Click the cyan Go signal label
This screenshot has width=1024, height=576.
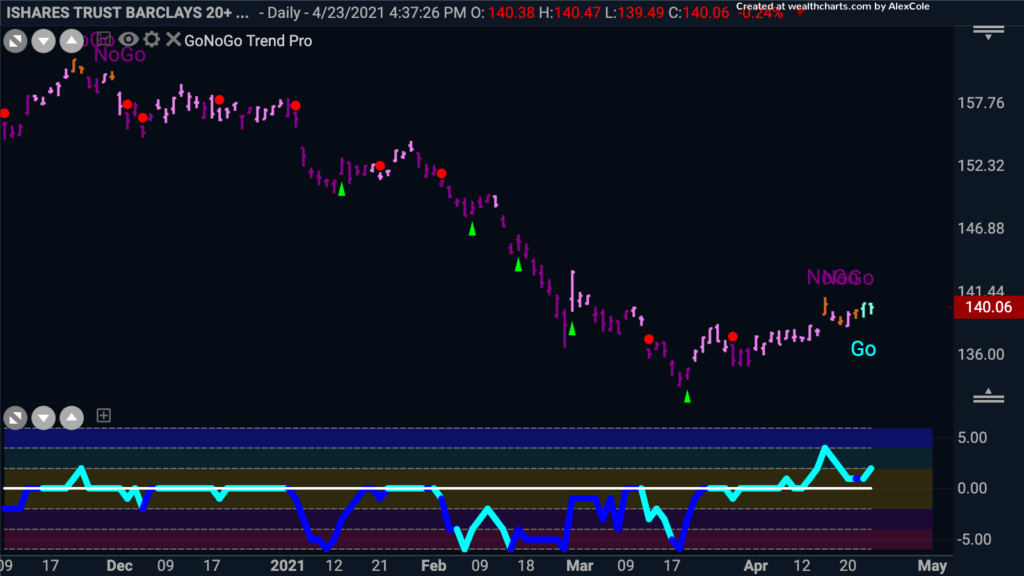[863, 349]
